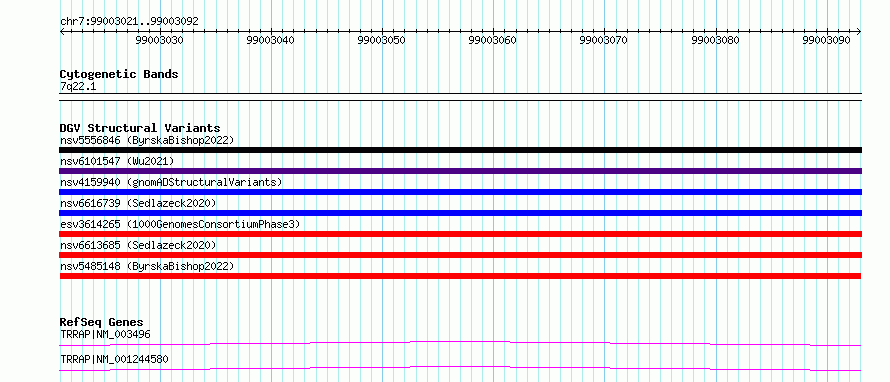Click ruler tick label 99003050
The width and height of the screenshot is (890, 382).
pos(382,41)
